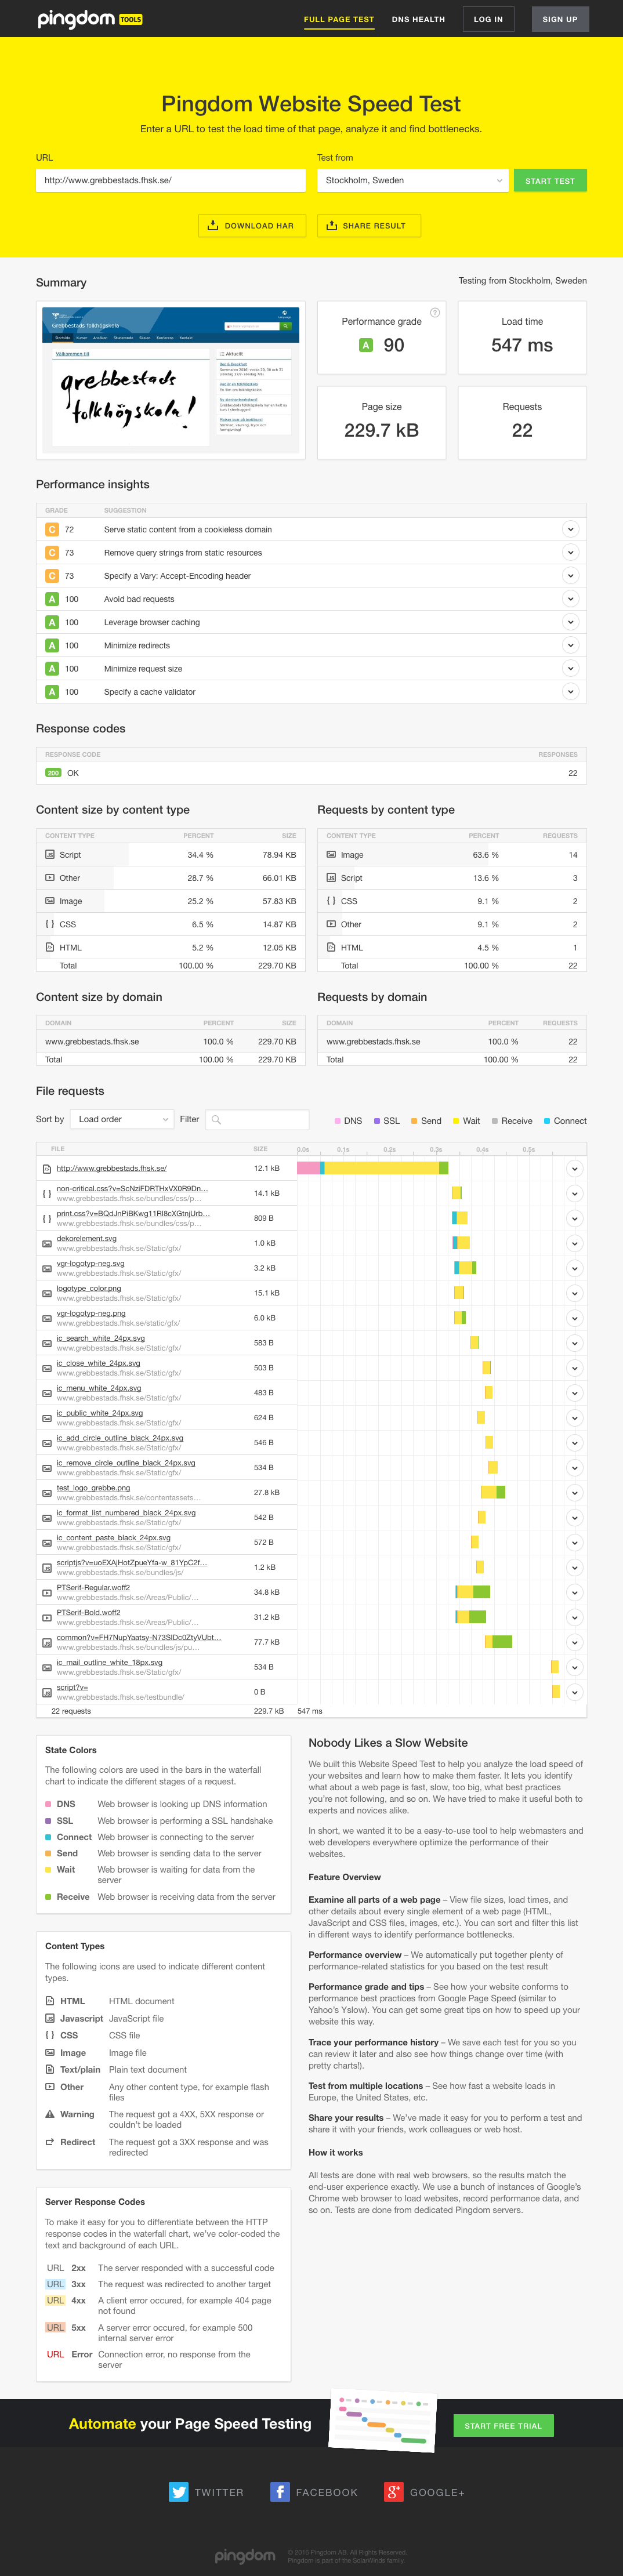
Task: Open the Twitter icon link in footer
Action: point(179,2491)
